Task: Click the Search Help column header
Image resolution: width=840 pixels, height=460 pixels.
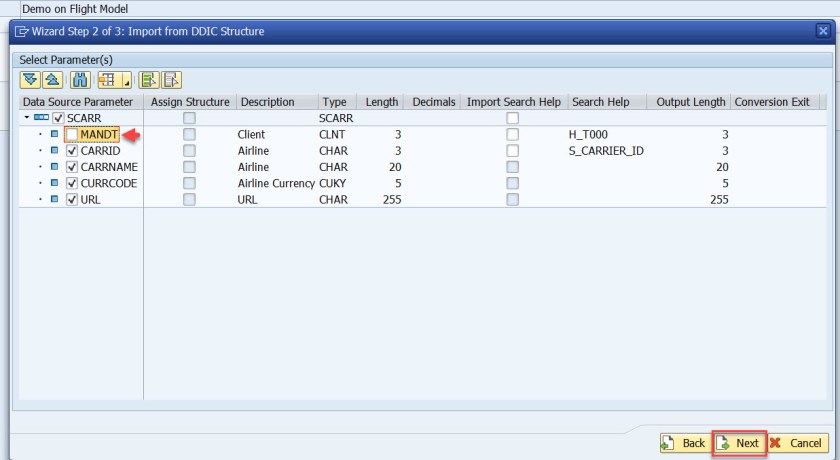Action: pos(607,102)
